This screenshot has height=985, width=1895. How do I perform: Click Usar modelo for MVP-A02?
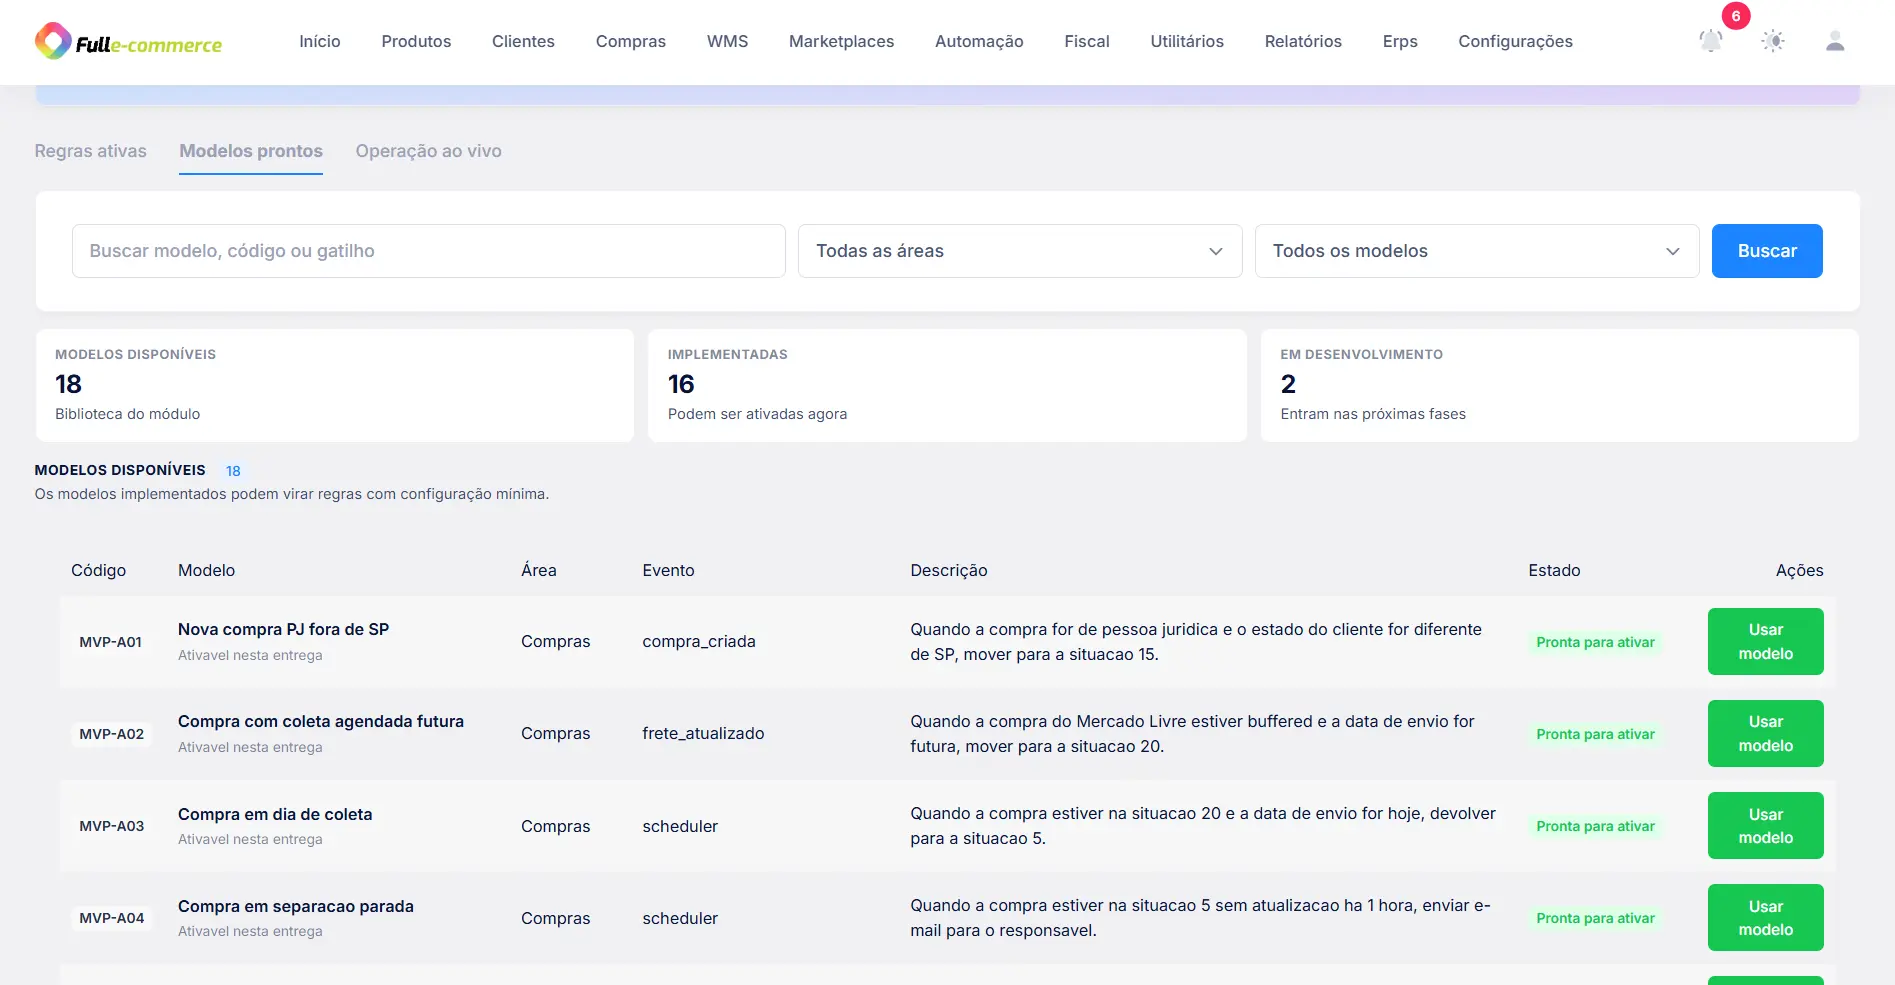click(1765, 733)
